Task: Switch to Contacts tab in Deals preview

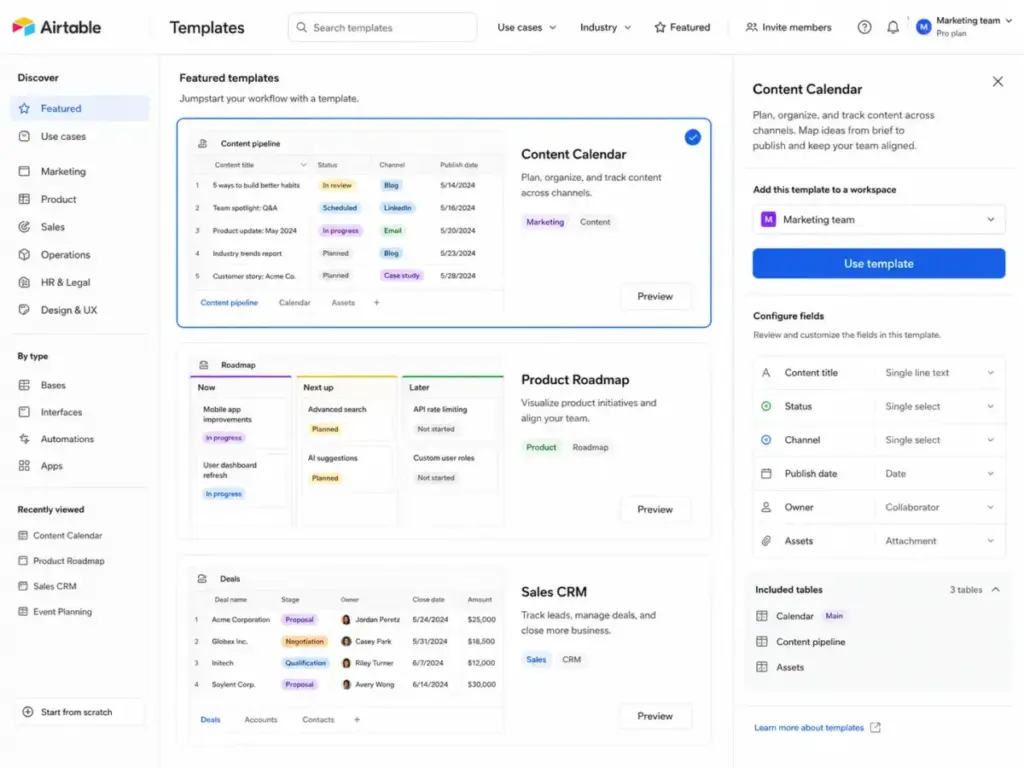Action: (318, 720)
